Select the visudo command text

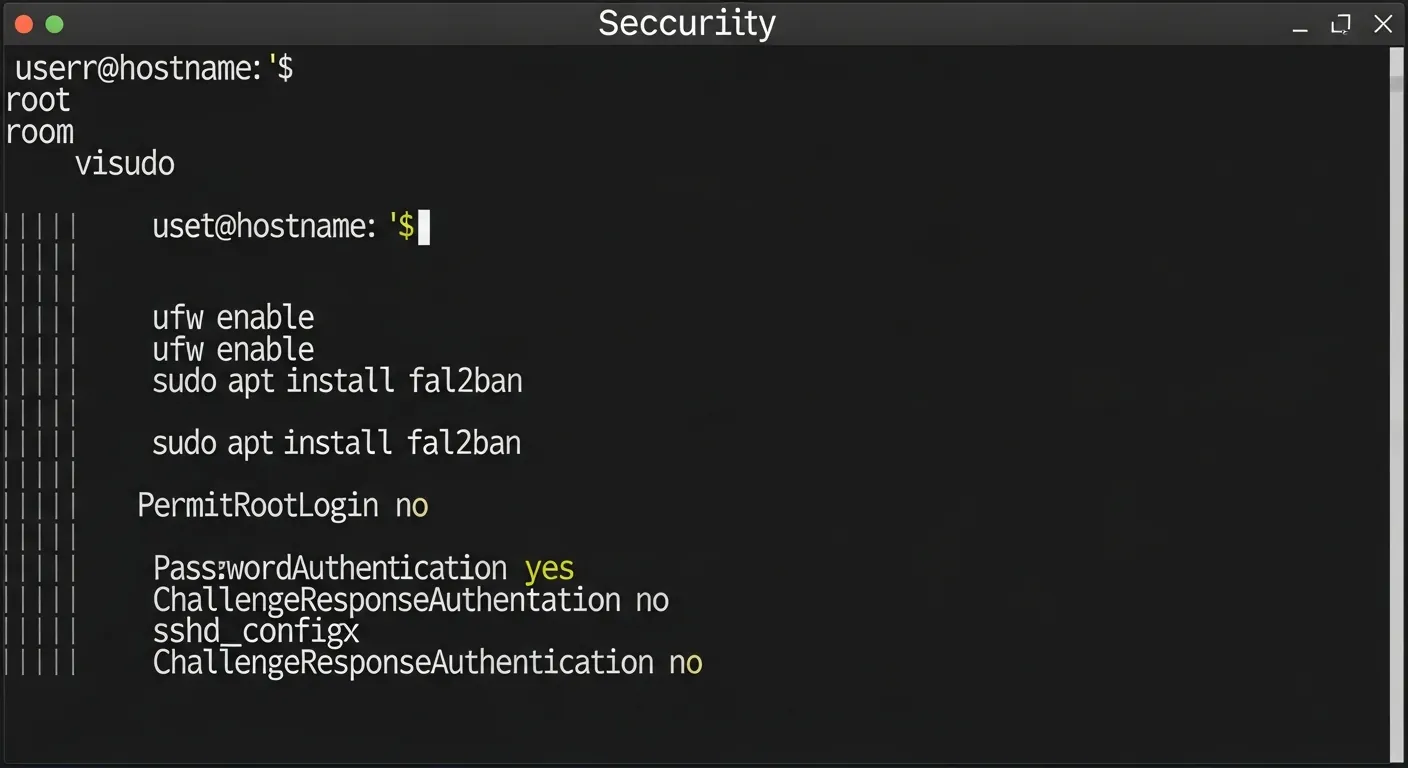click(124, 163)
